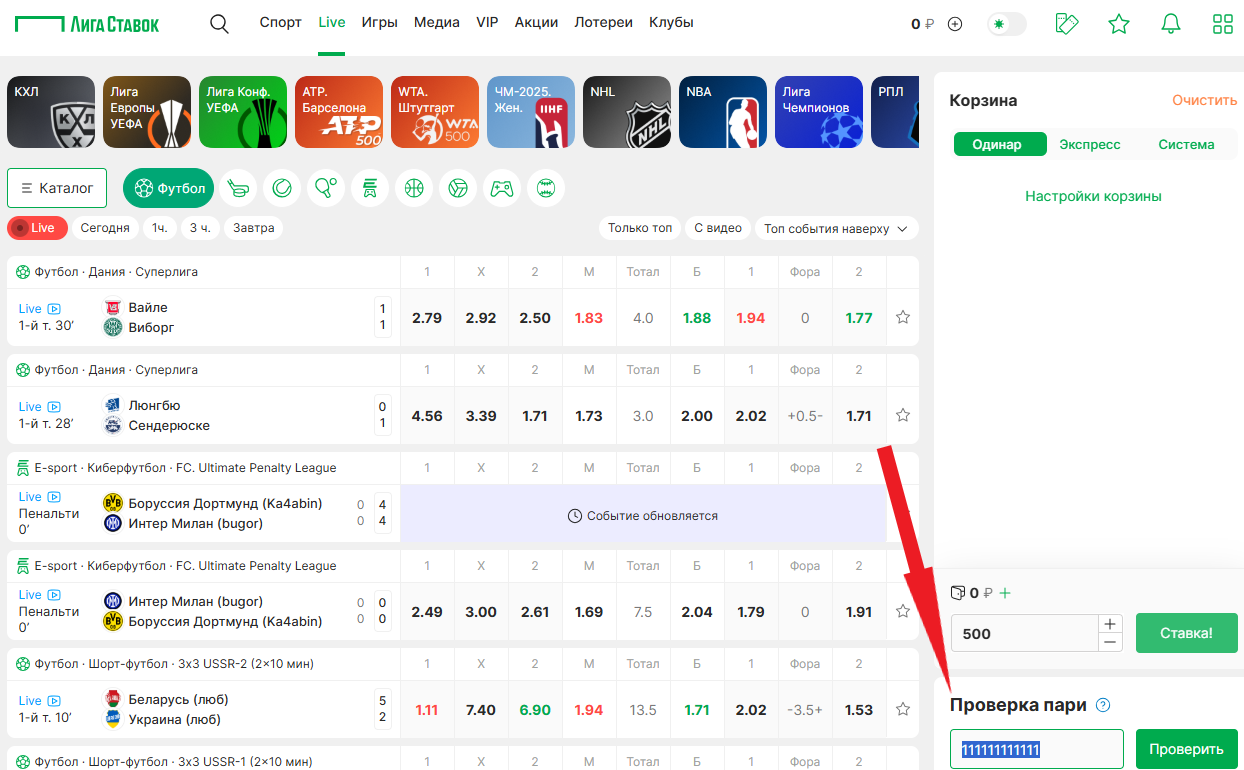Open the Медиа menu item

point(437,22)
